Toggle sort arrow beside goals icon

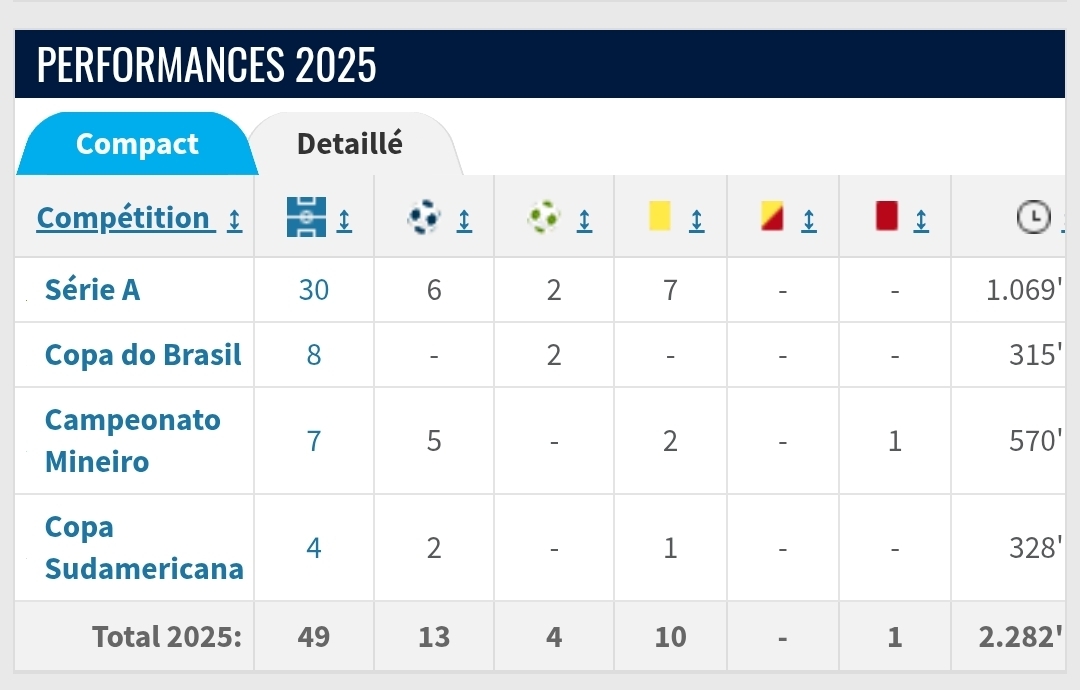(x=464, y=220)
